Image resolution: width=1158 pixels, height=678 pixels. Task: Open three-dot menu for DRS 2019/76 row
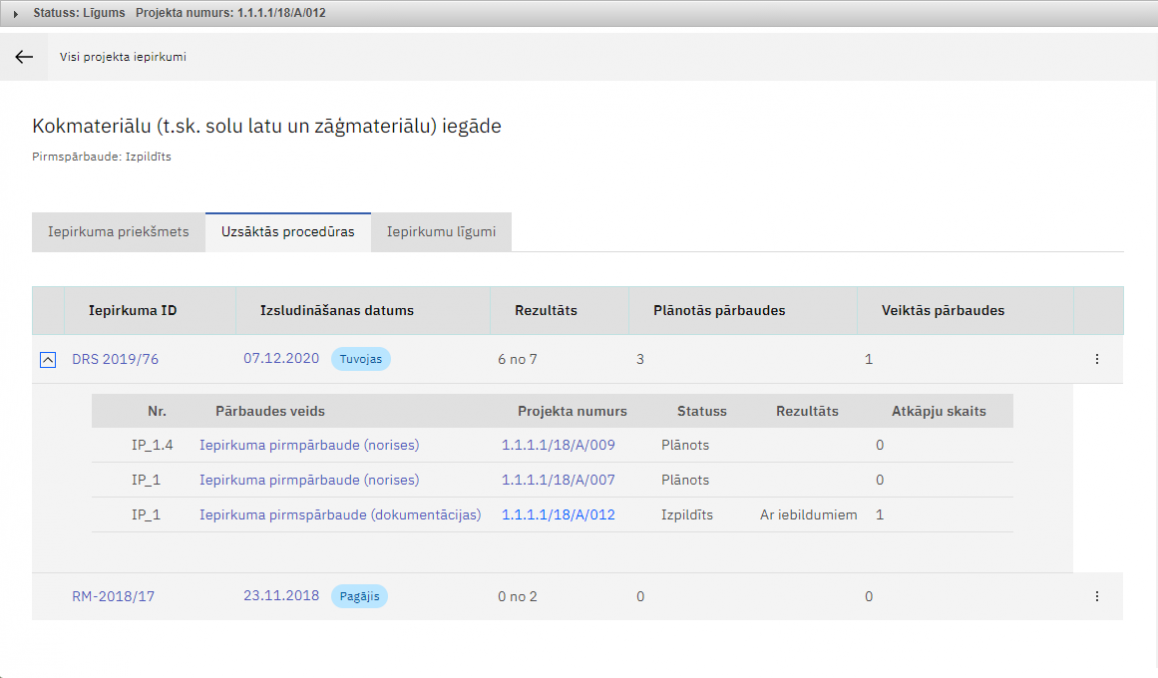(x=1096, y=359)
